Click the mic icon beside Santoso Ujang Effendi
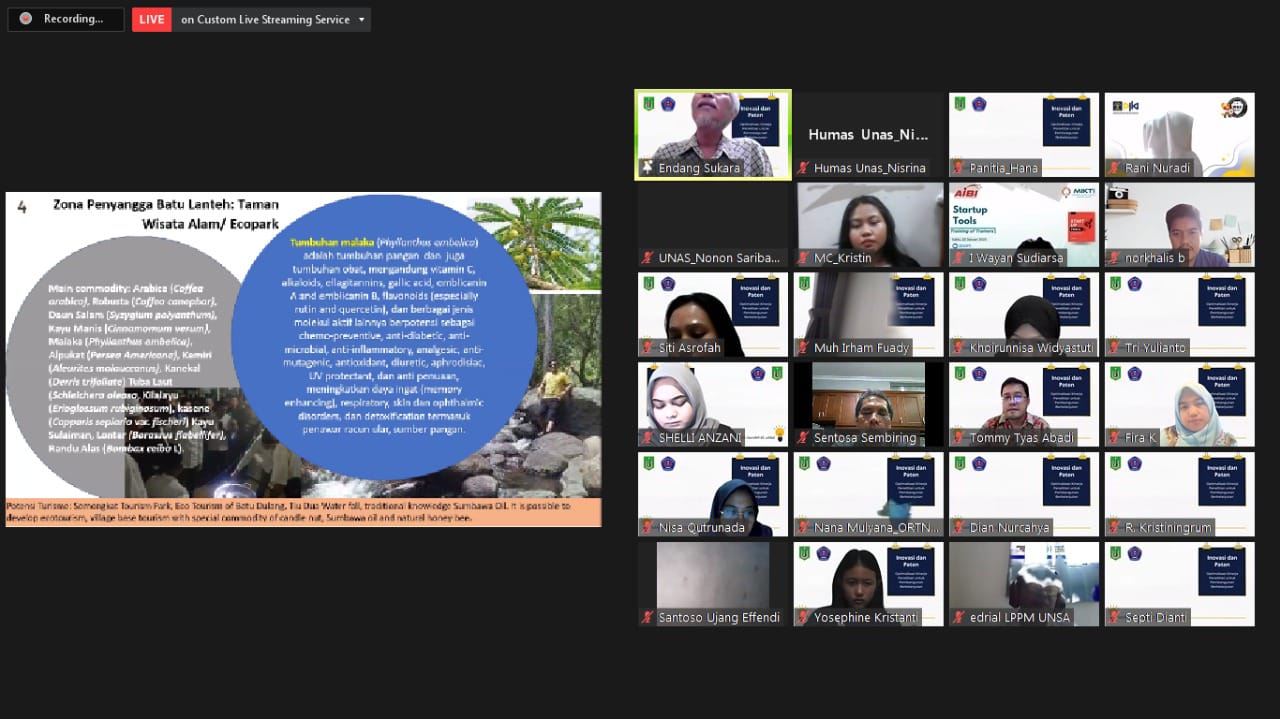Viewport: 1280px width, 719px height. click(x=647, y=616)
